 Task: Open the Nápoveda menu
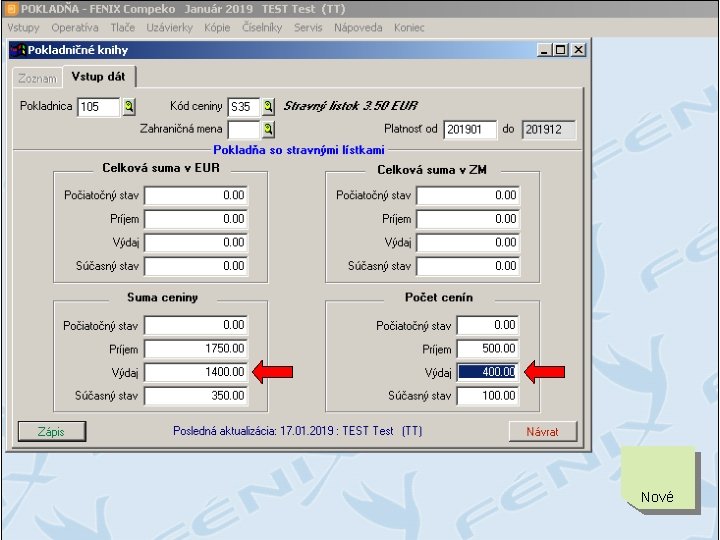[358, 28]
